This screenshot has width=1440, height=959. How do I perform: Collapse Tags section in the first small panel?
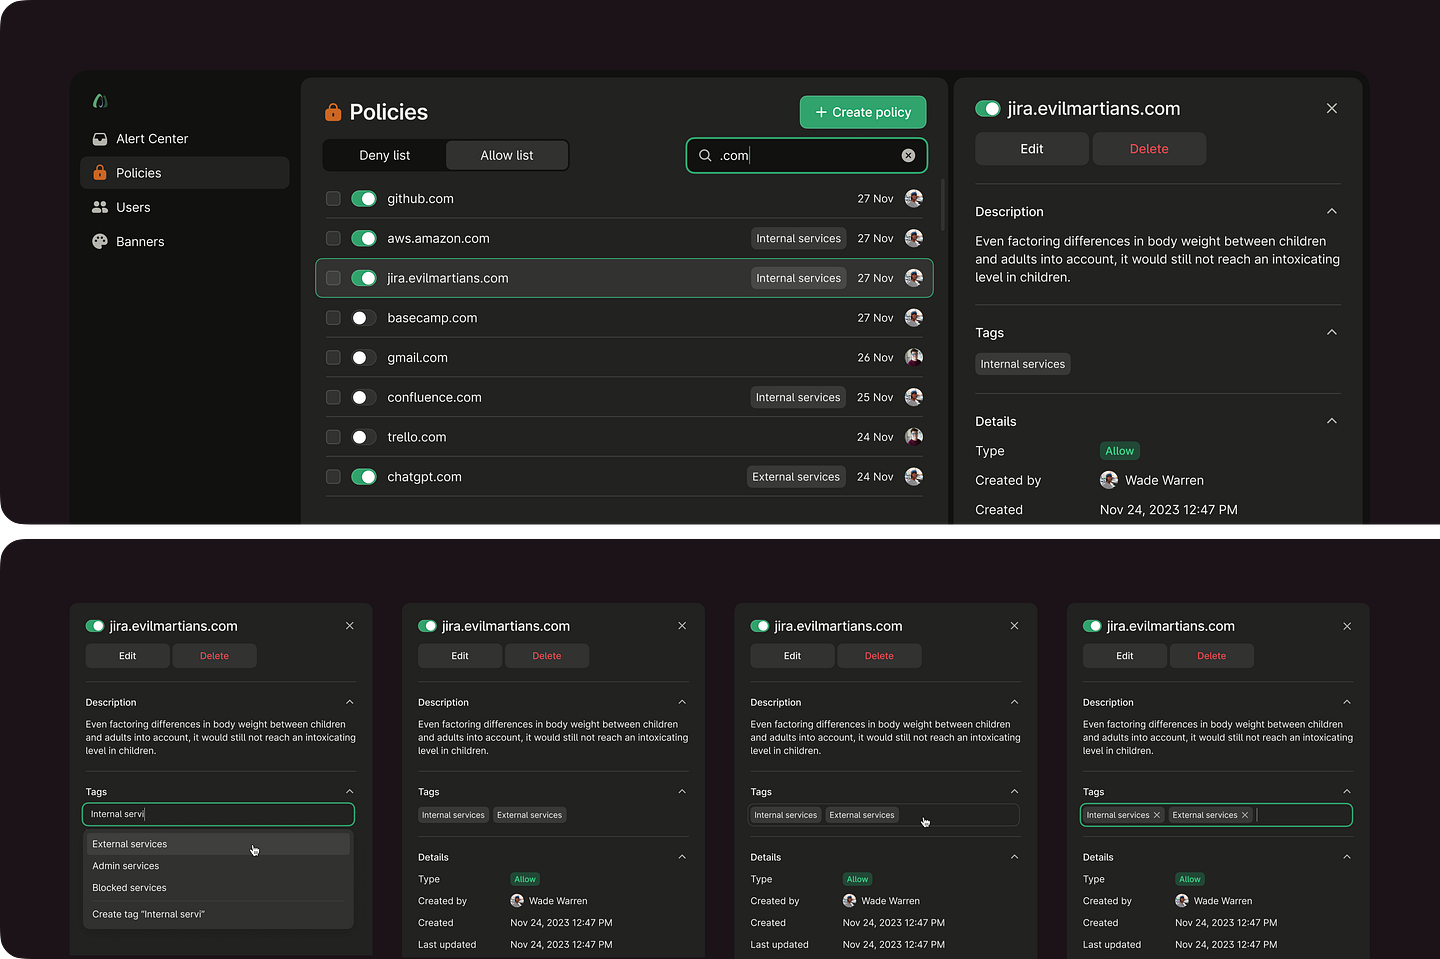[350, 791]
